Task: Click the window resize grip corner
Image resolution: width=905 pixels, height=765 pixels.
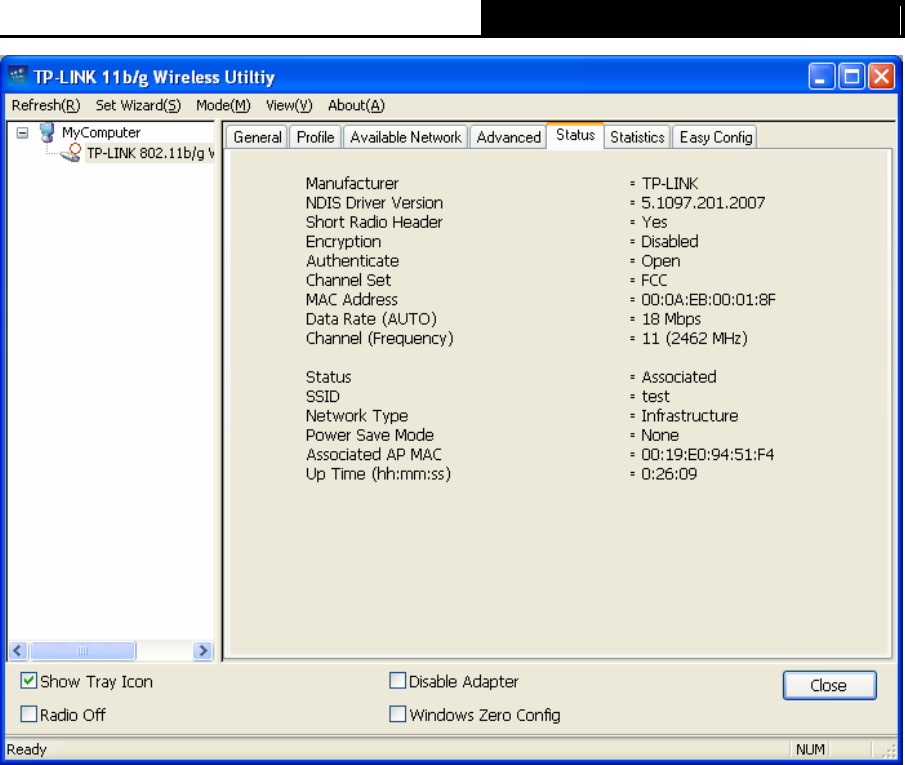Action: coord(888,751)
